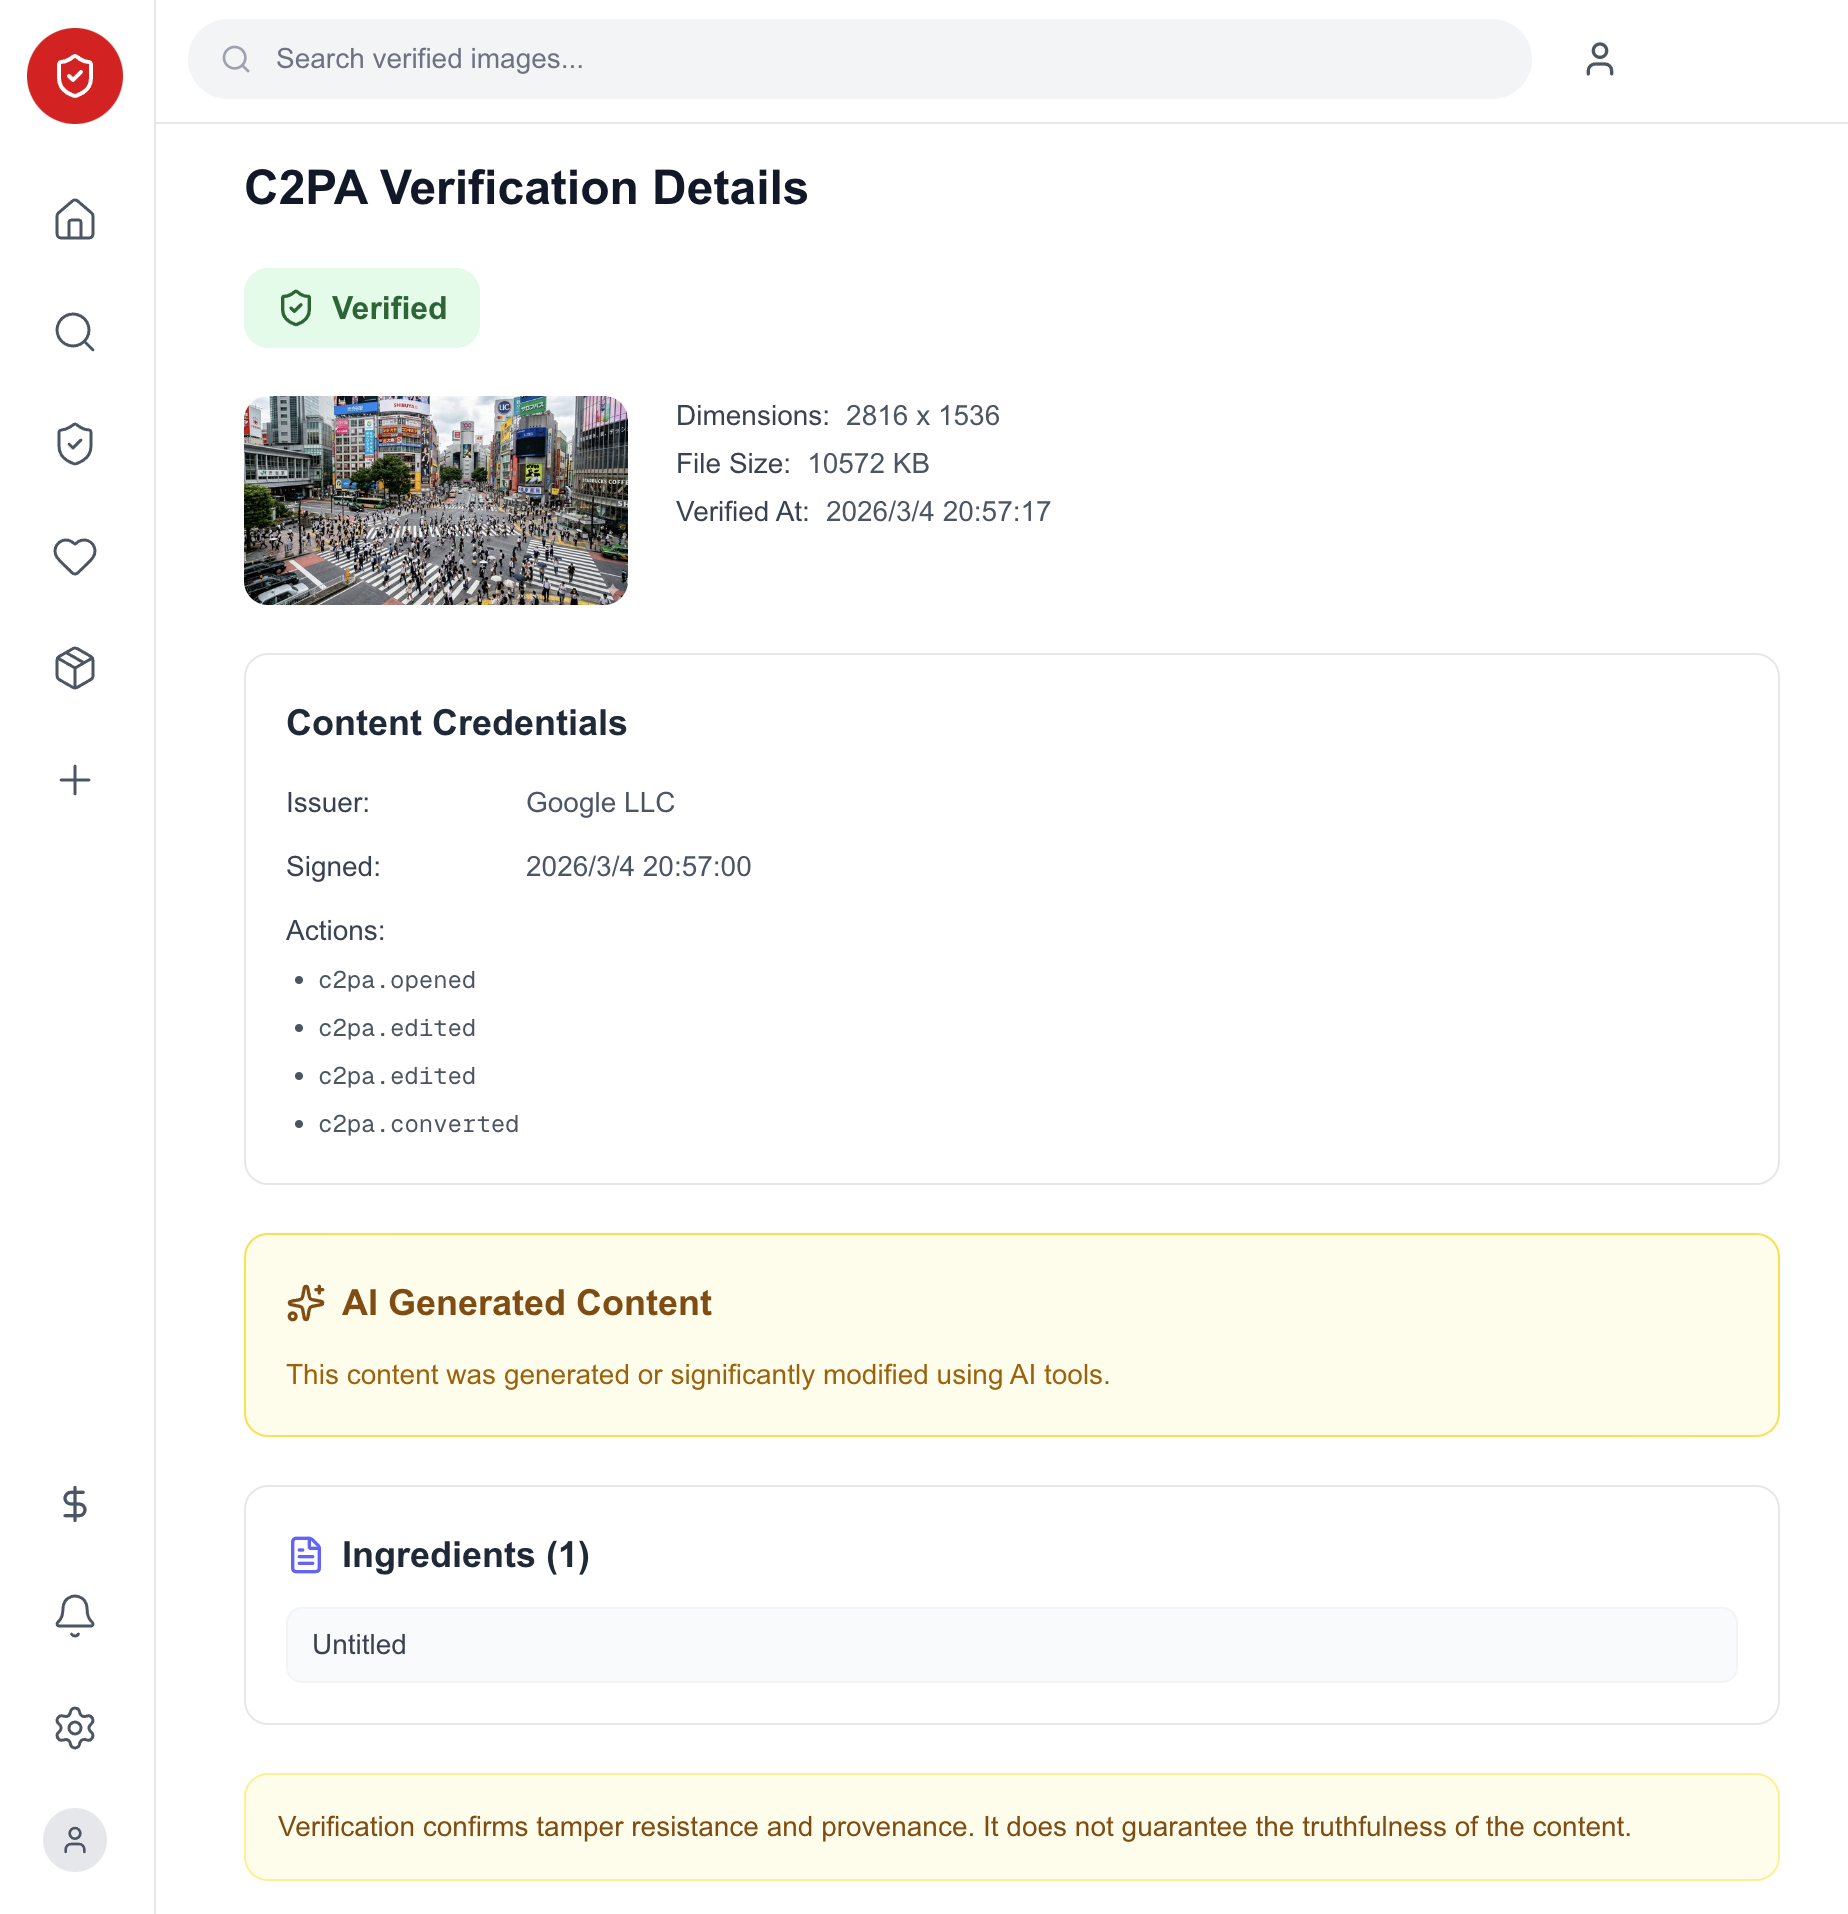Screen dimensions: 1848x1914
Task: Open notifications bell icon
Action: 75,1615
